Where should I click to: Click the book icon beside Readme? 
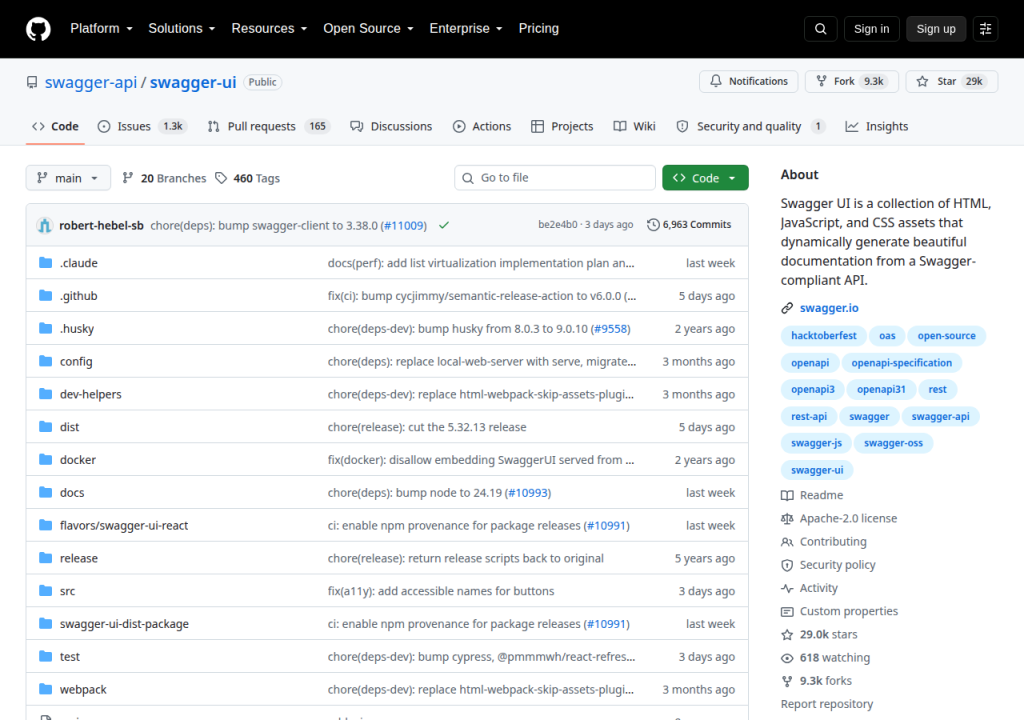(x=787, y=495)
